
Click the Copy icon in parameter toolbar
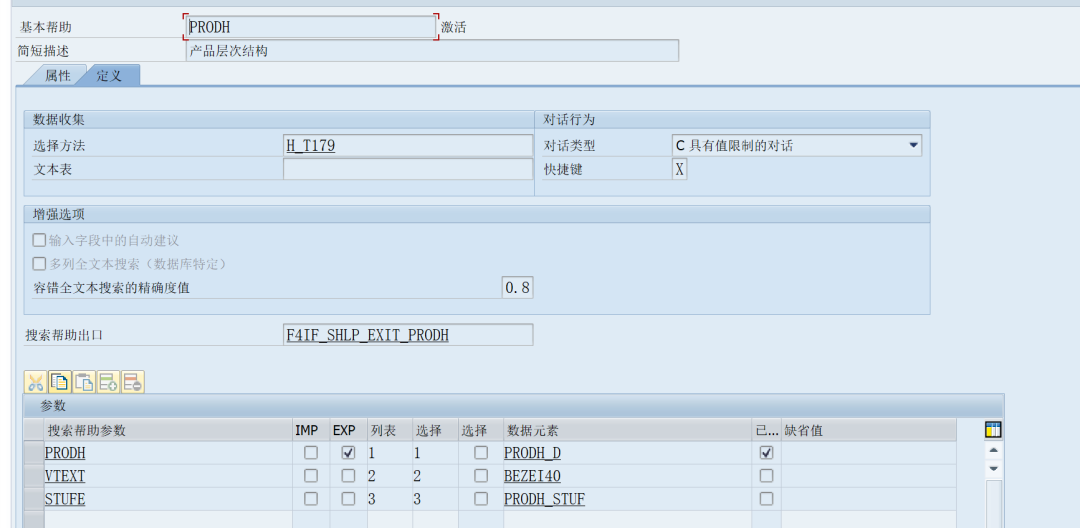60,381
